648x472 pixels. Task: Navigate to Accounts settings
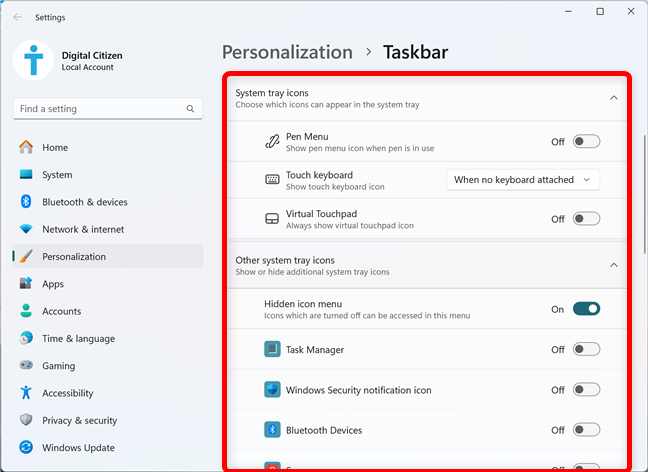coord(107,311)
